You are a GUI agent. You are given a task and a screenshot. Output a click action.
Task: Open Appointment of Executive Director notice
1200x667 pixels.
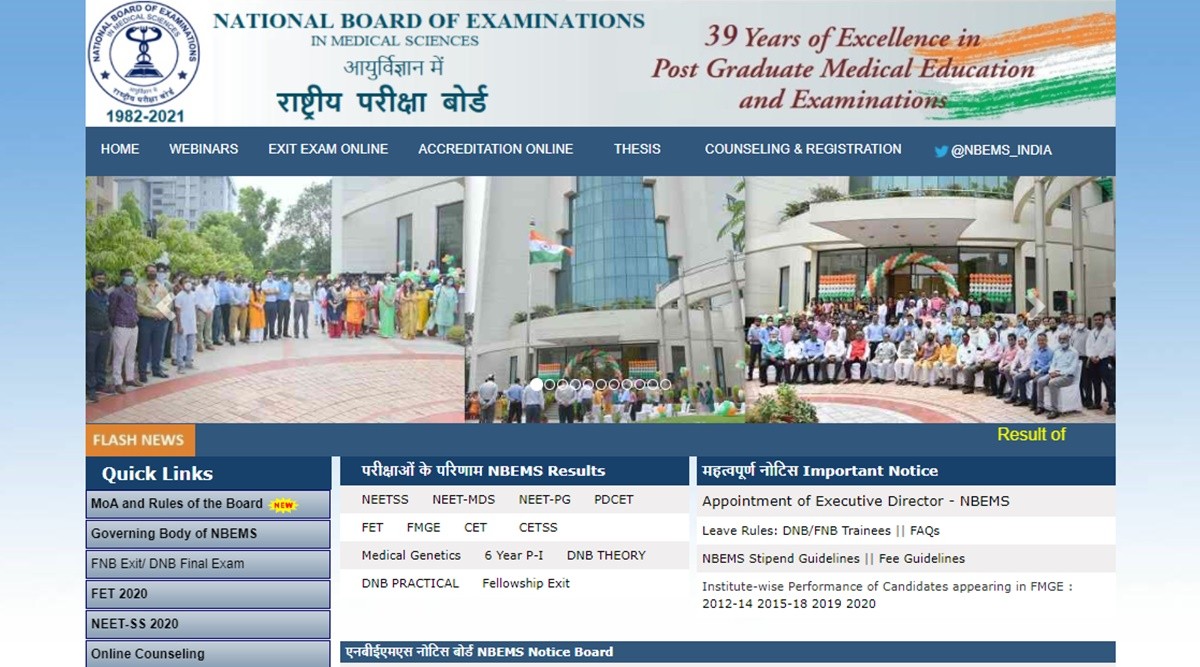(855, 501)
